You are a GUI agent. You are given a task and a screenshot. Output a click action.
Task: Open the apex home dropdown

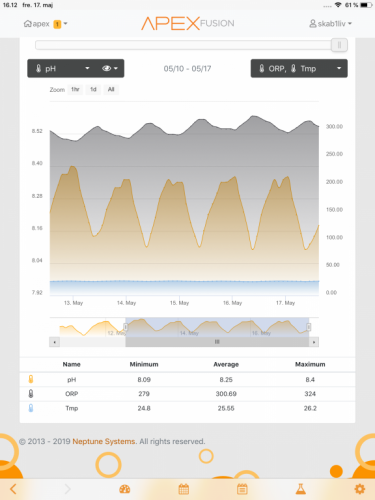(x=45, y=24)
